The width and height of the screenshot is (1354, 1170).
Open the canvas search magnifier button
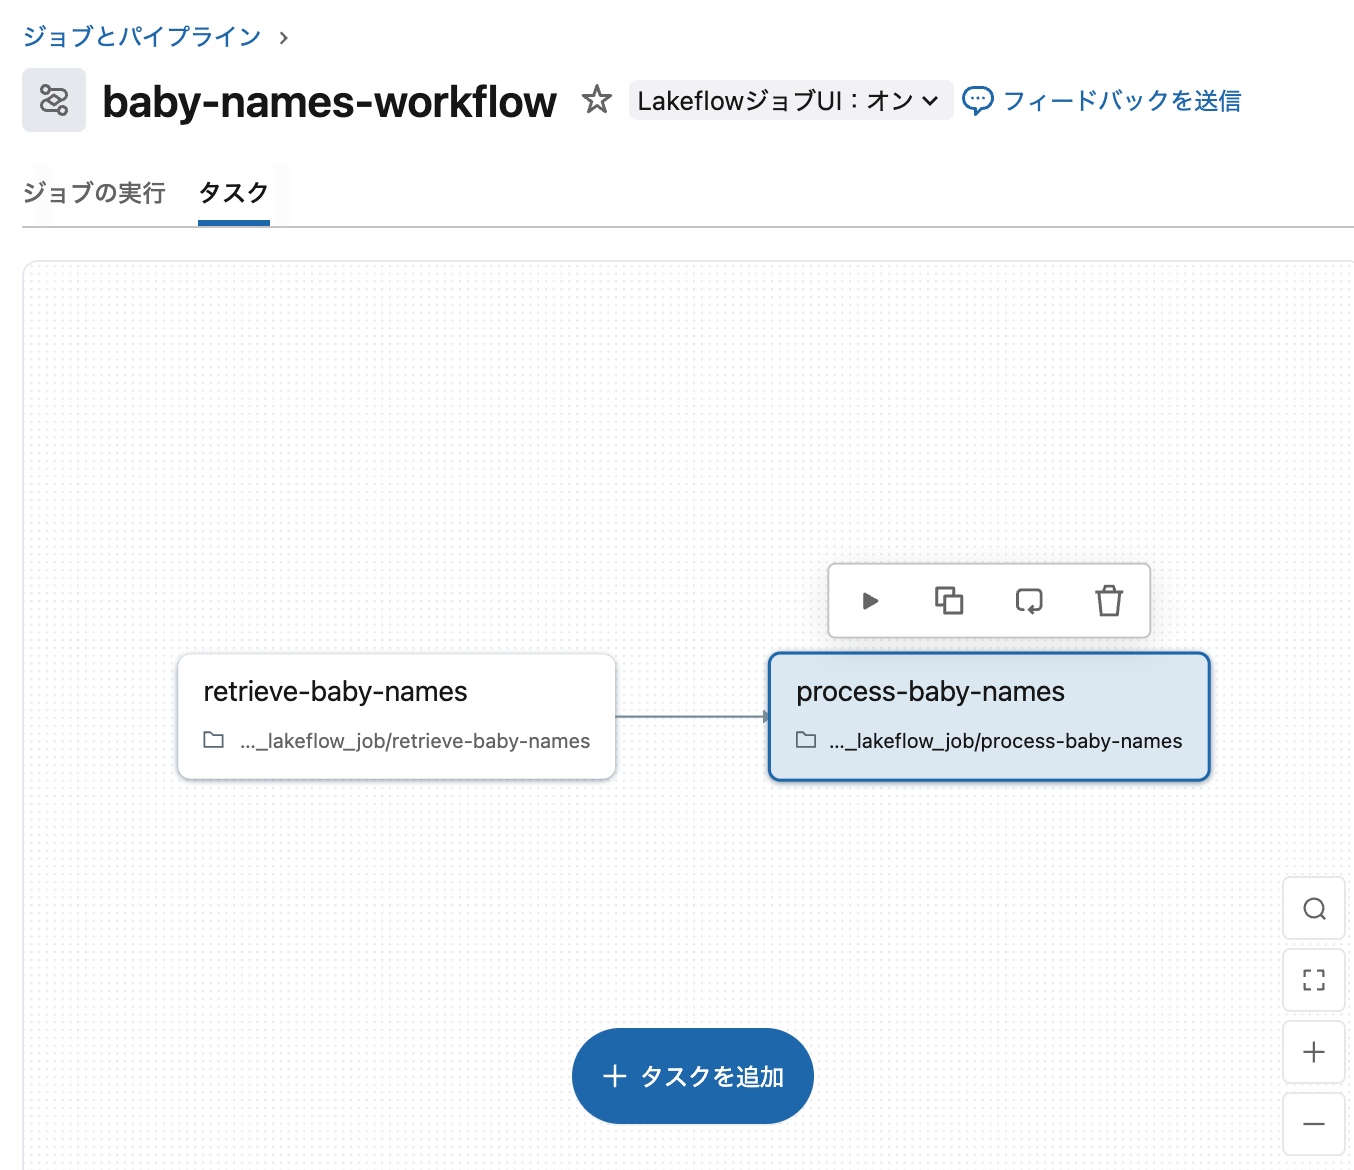pos(1314,908)
